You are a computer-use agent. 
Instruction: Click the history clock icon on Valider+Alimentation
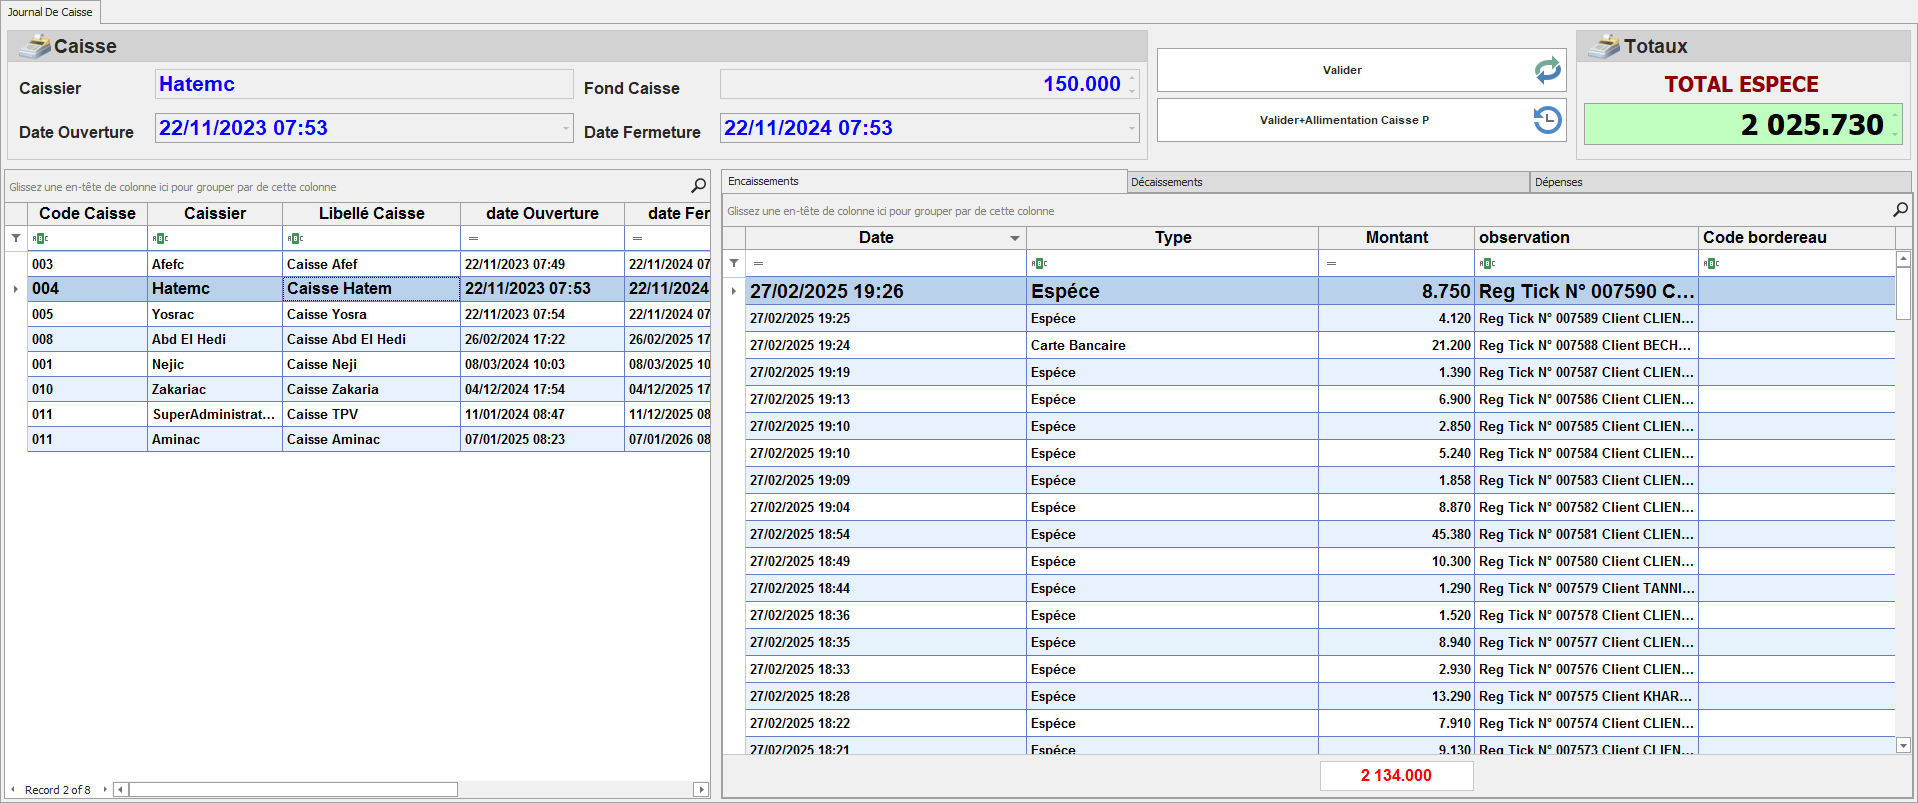coord(1547,120)
